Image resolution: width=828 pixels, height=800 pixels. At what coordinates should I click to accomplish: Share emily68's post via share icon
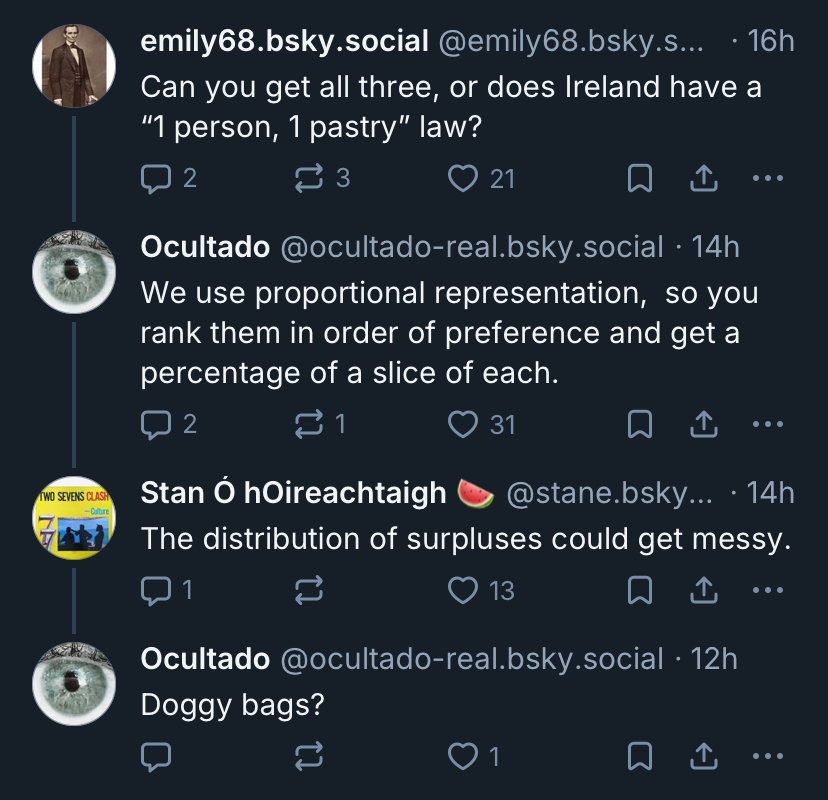[703, 178]
